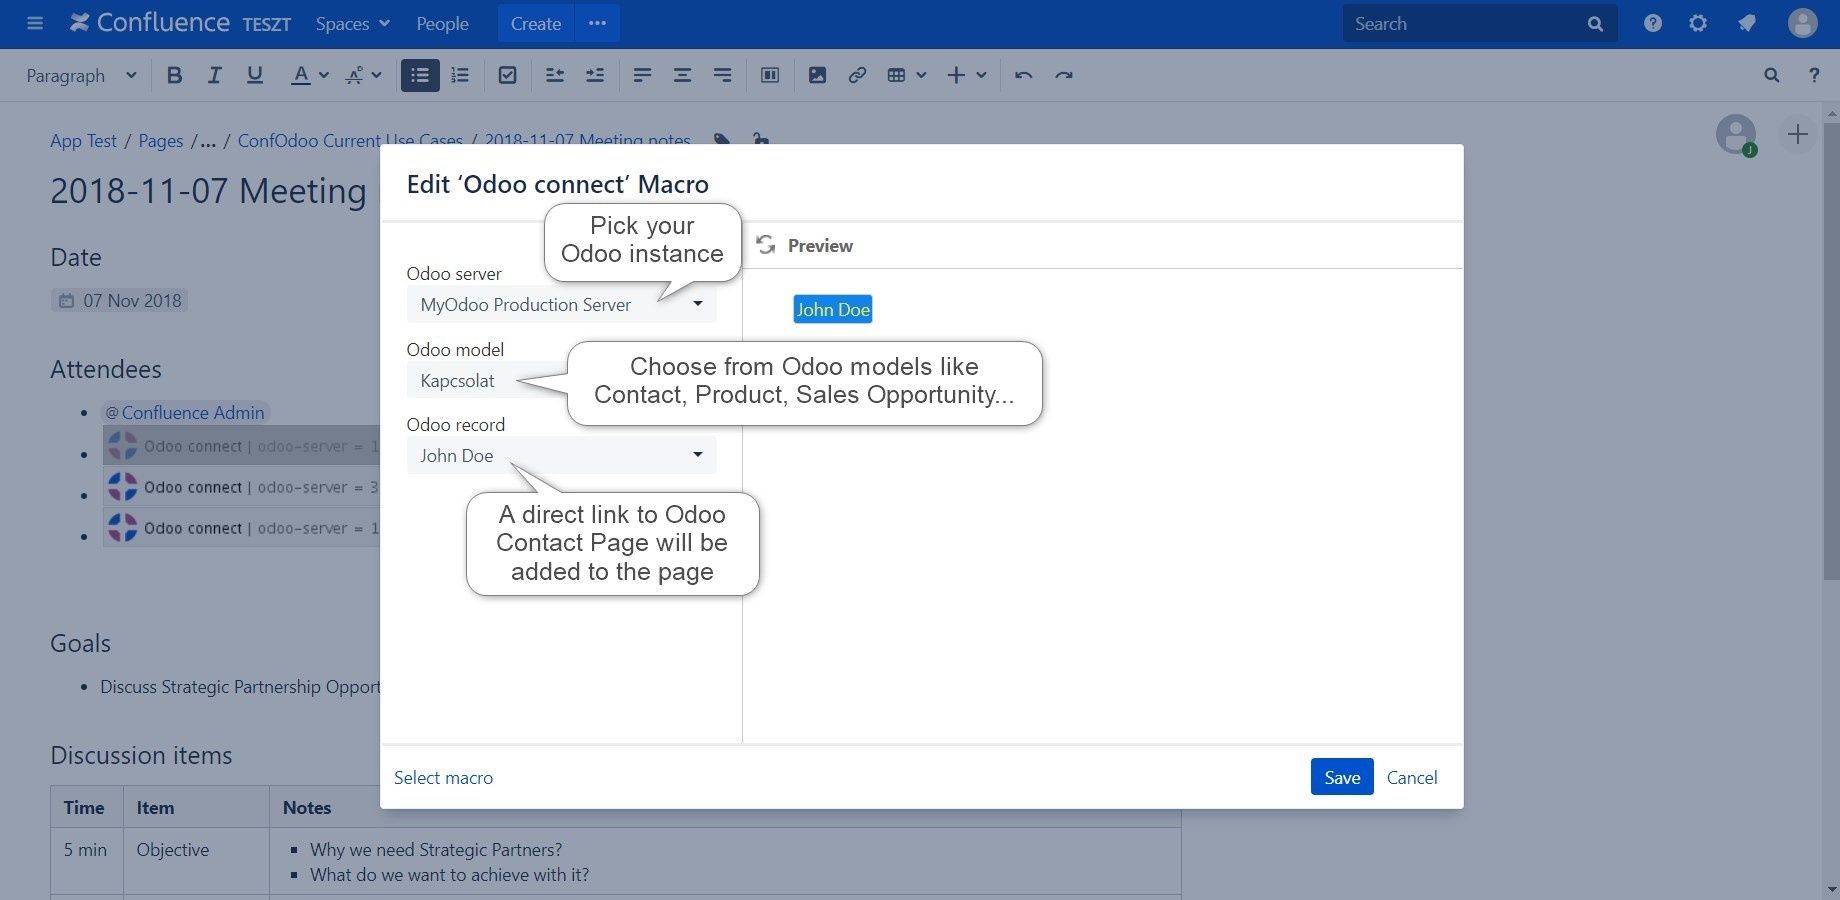The image size is (1840, 900).
Task: Align text center
Action: (682, 75)
